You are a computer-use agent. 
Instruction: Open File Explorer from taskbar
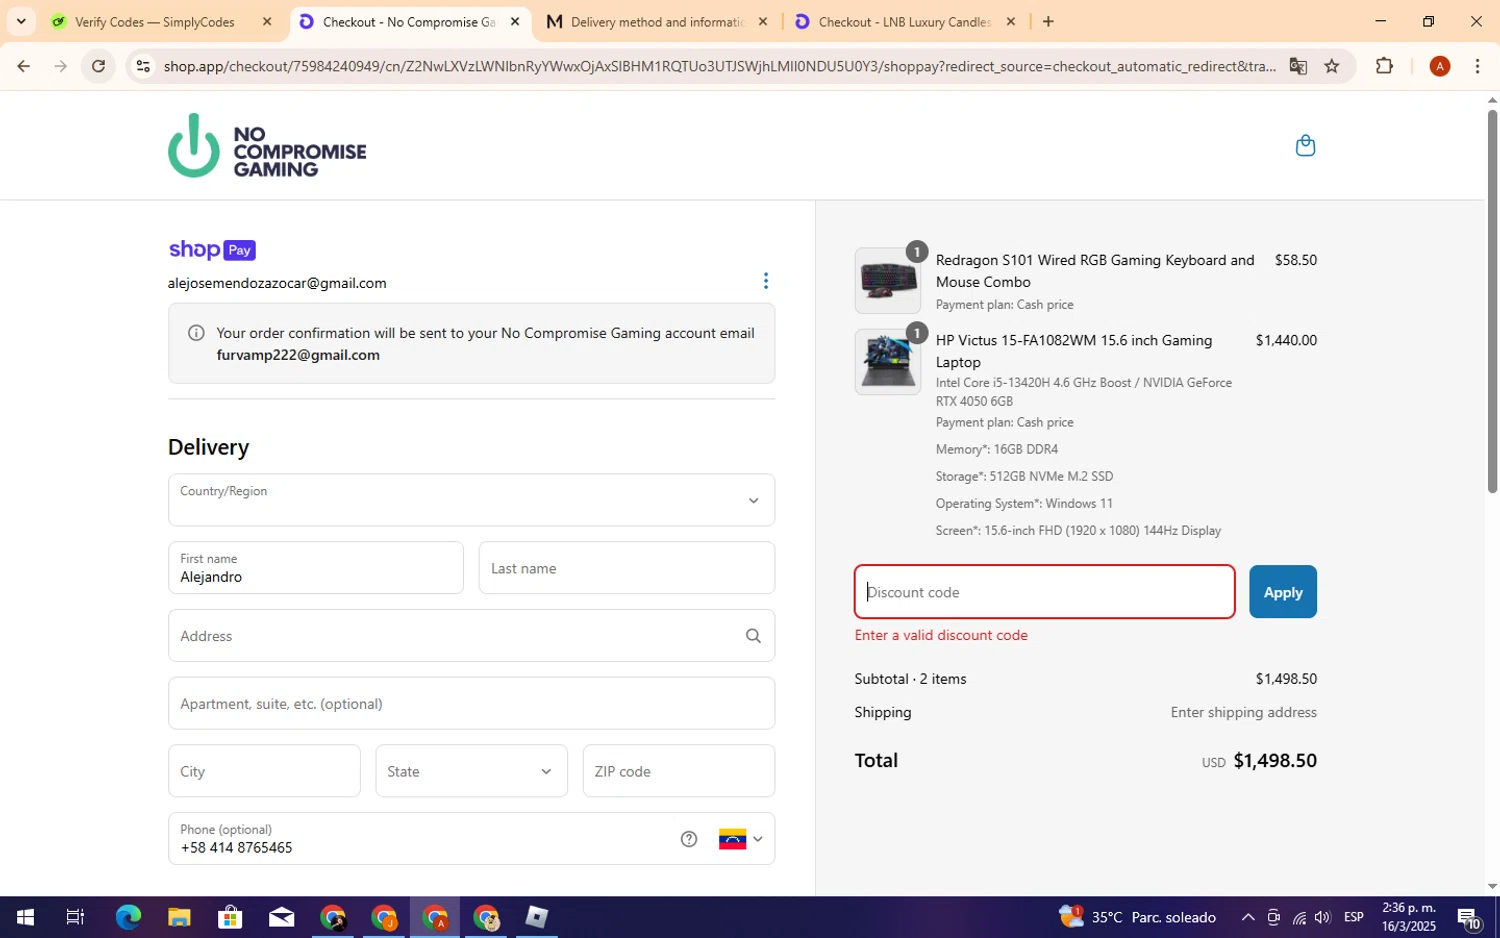pyautogui.click(x=179, y=917)
